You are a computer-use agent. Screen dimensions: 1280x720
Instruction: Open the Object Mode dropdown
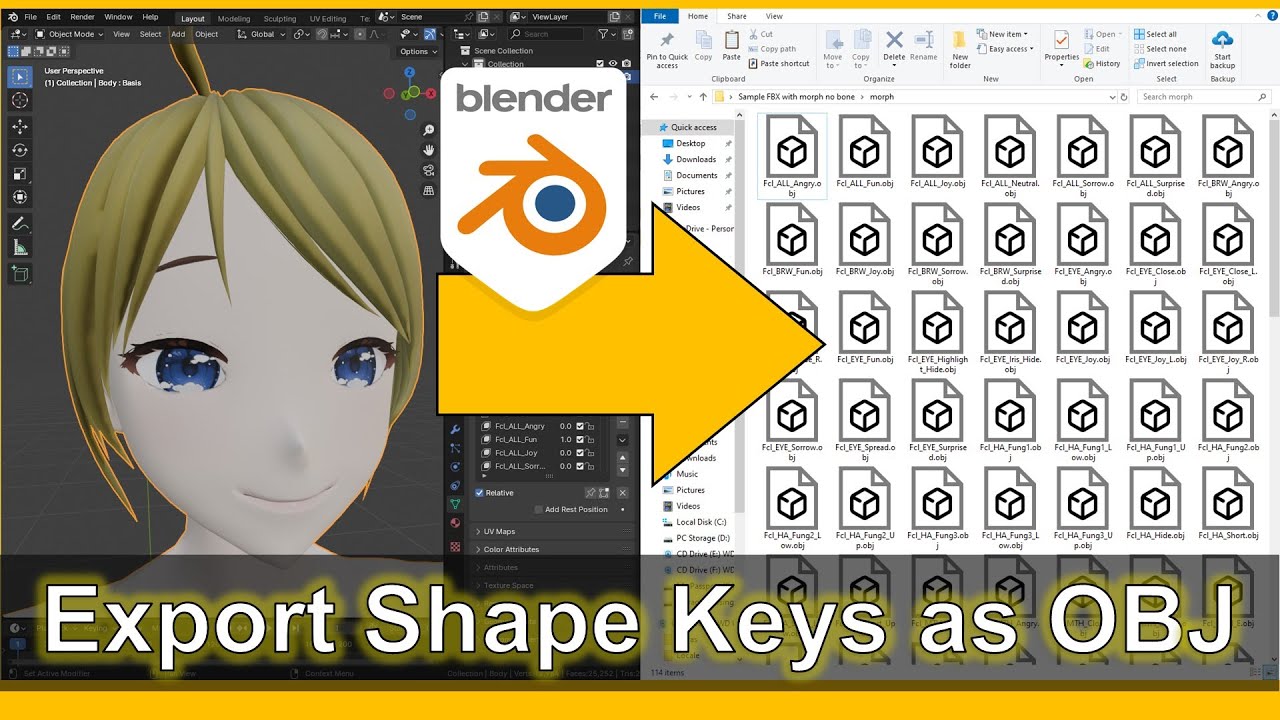click(69, 34)
